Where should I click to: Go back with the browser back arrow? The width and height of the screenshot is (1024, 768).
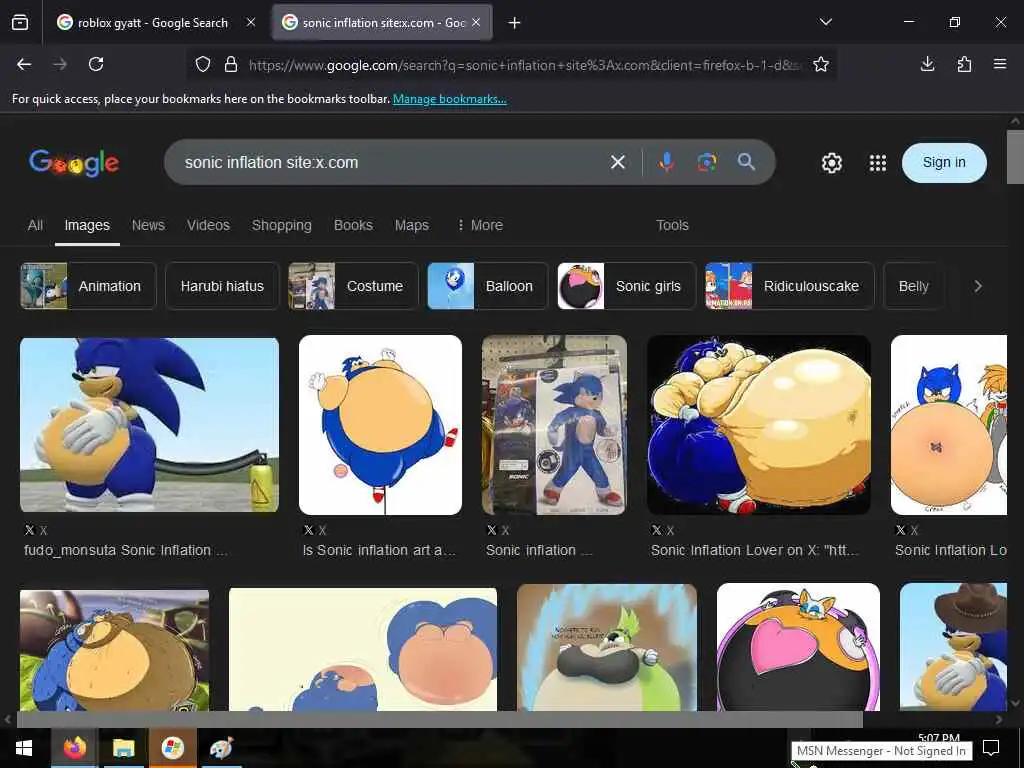[x=24, y=64]
